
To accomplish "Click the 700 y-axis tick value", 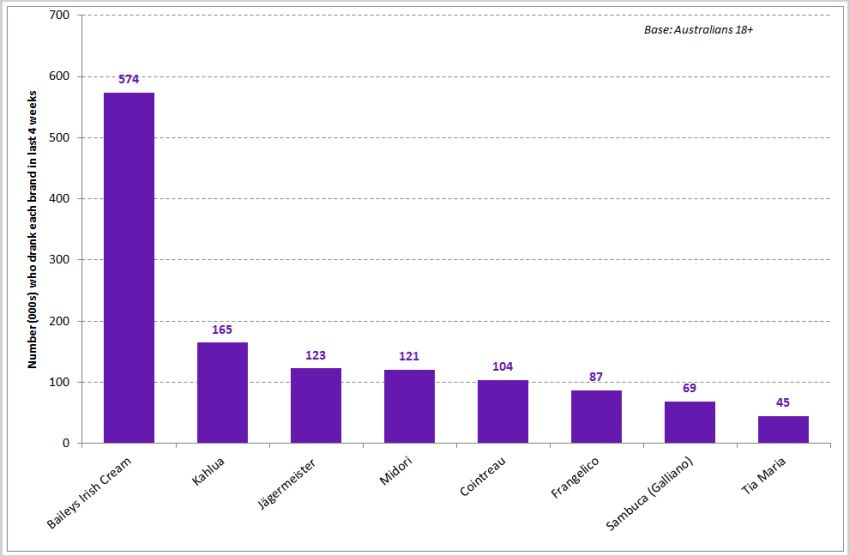I will (60, 15).
